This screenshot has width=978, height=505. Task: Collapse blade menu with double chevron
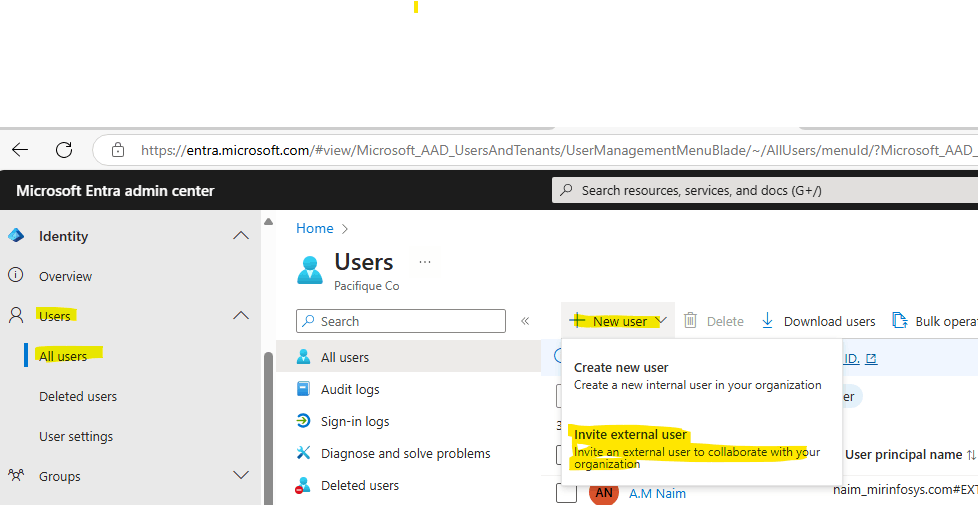(x=525, y=321)
